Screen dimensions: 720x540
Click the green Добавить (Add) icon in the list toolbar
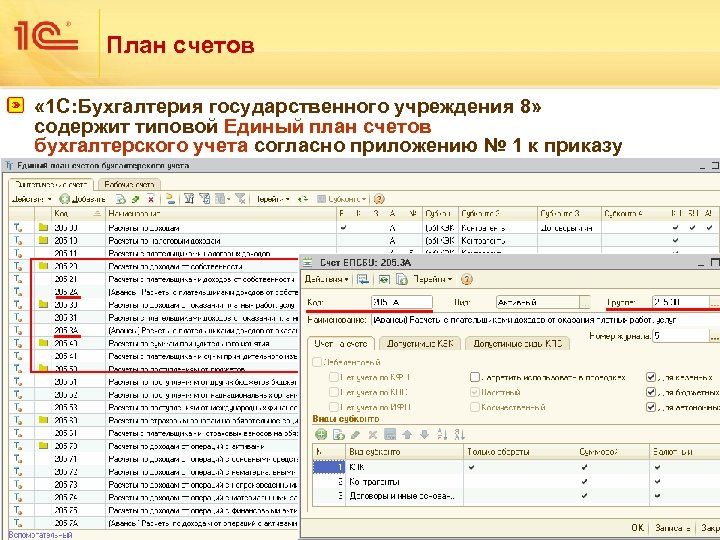point(65,199)
